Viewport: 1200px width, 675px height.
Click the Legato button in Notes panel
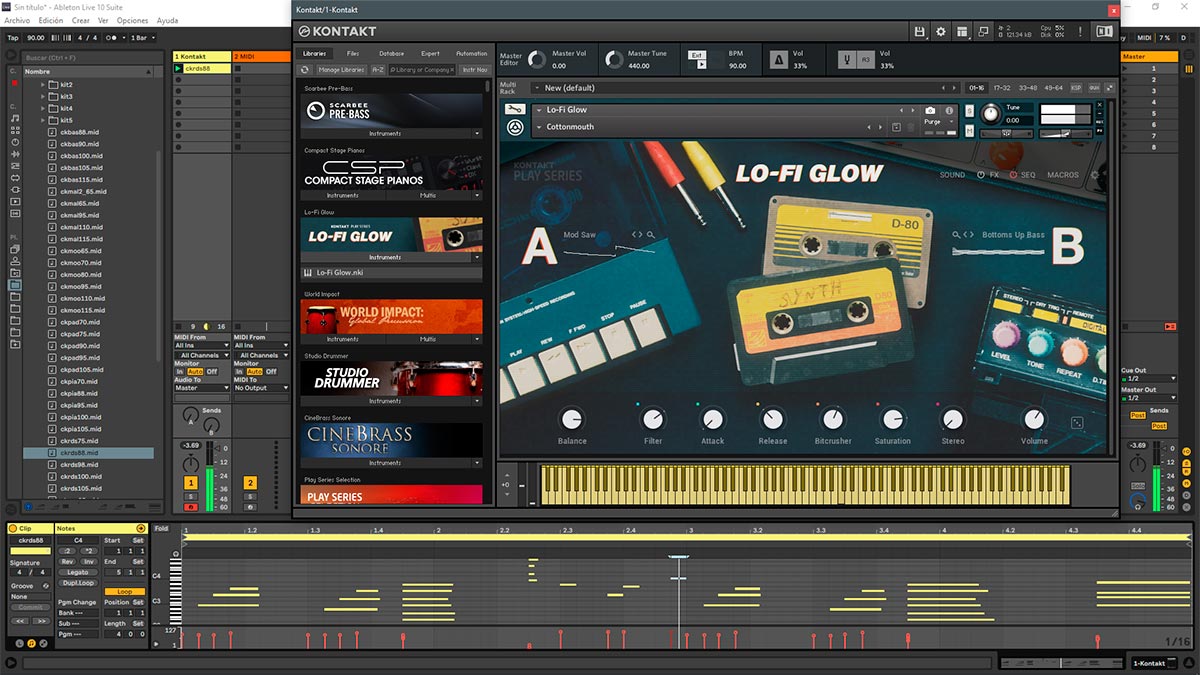tap(76, 572)
